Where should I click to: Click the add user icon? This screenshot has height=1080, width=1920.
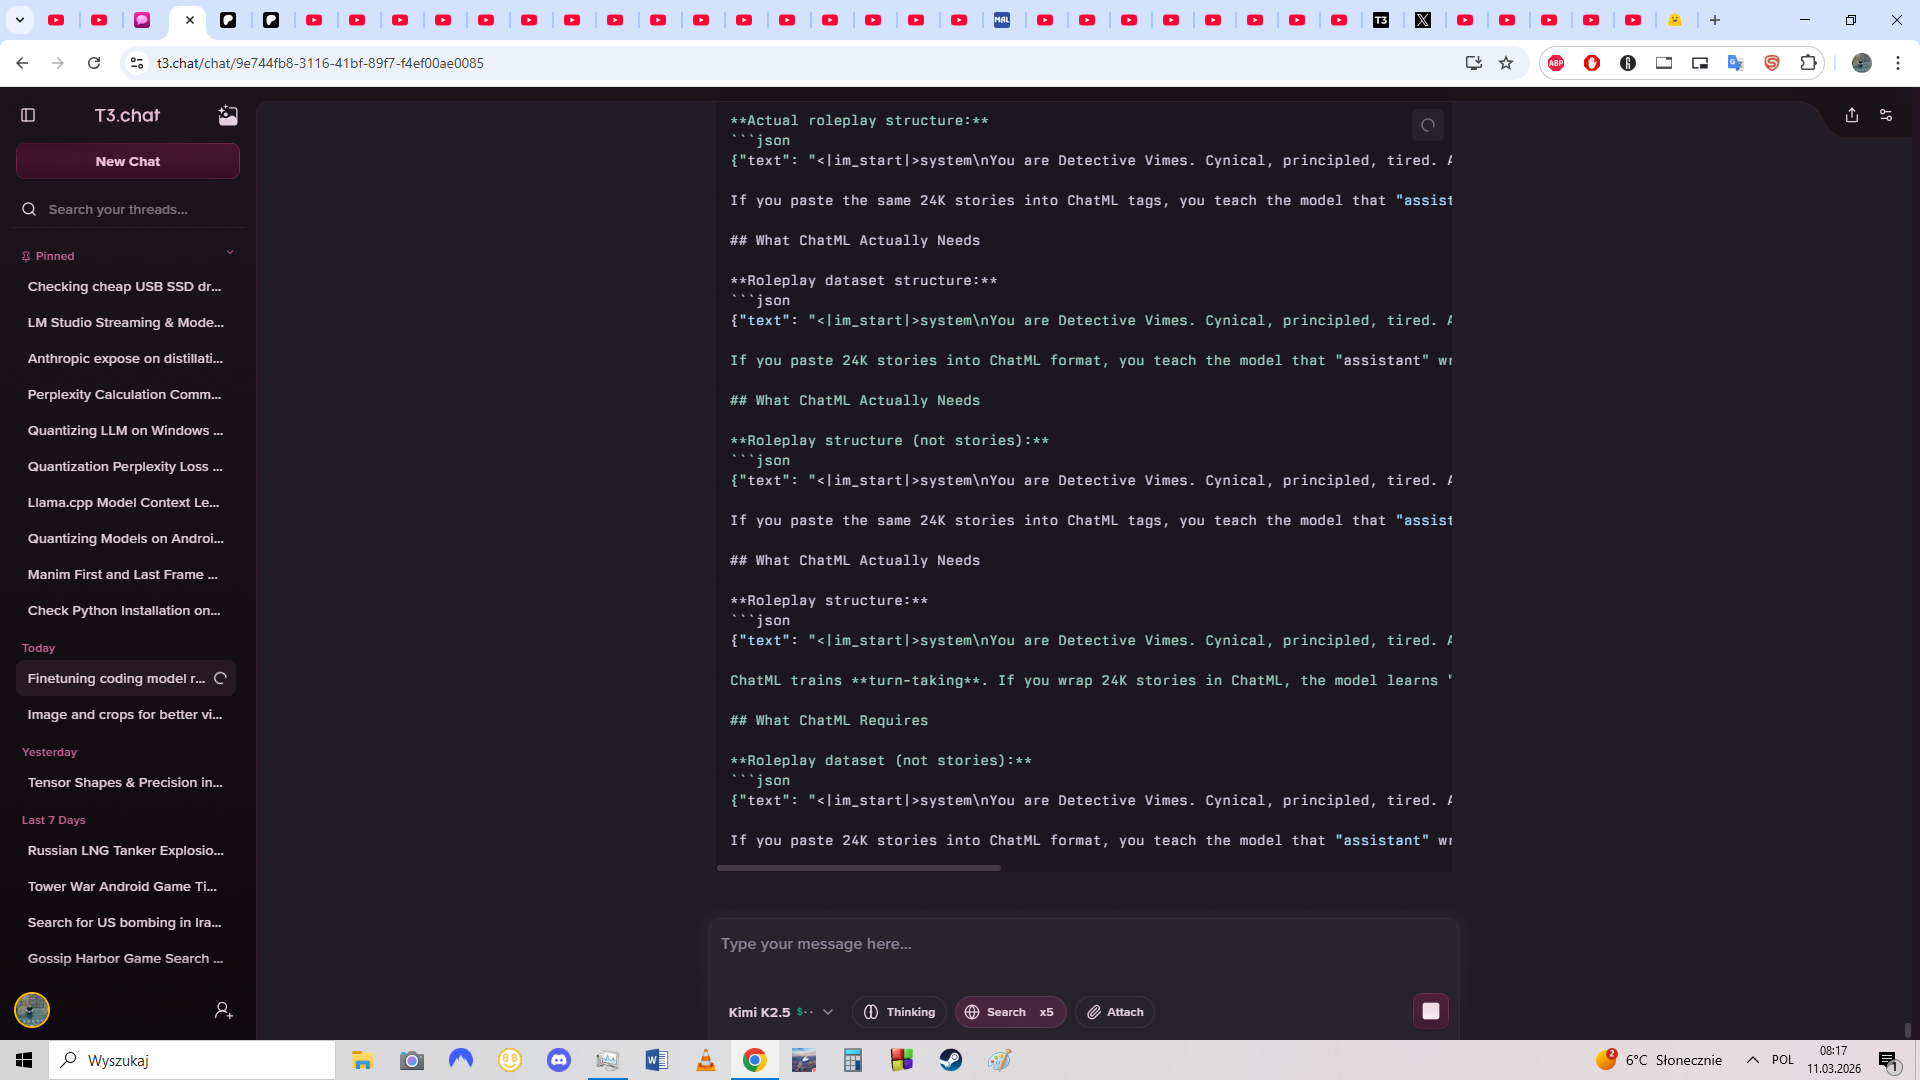click(x=223, y=1010)
